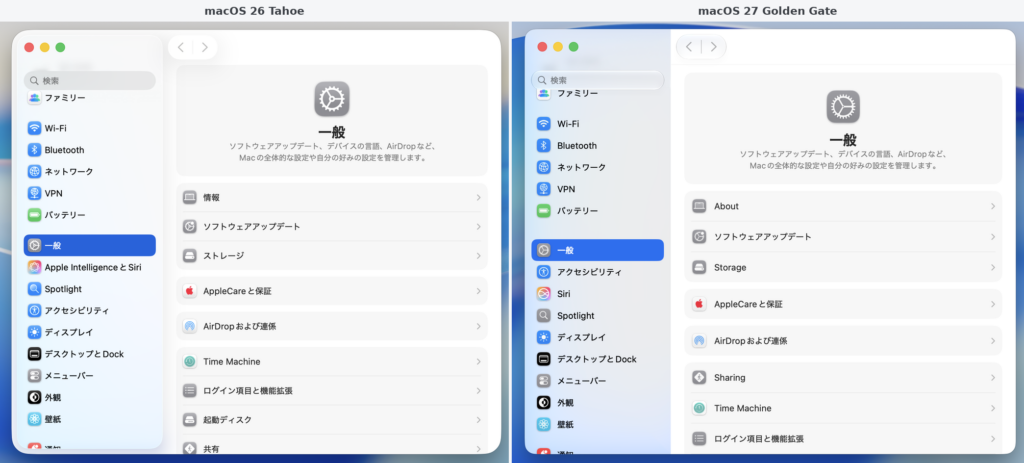Open ネットワーク icon in Golden Gate sidebar
1024x463 pixels.
543,167
